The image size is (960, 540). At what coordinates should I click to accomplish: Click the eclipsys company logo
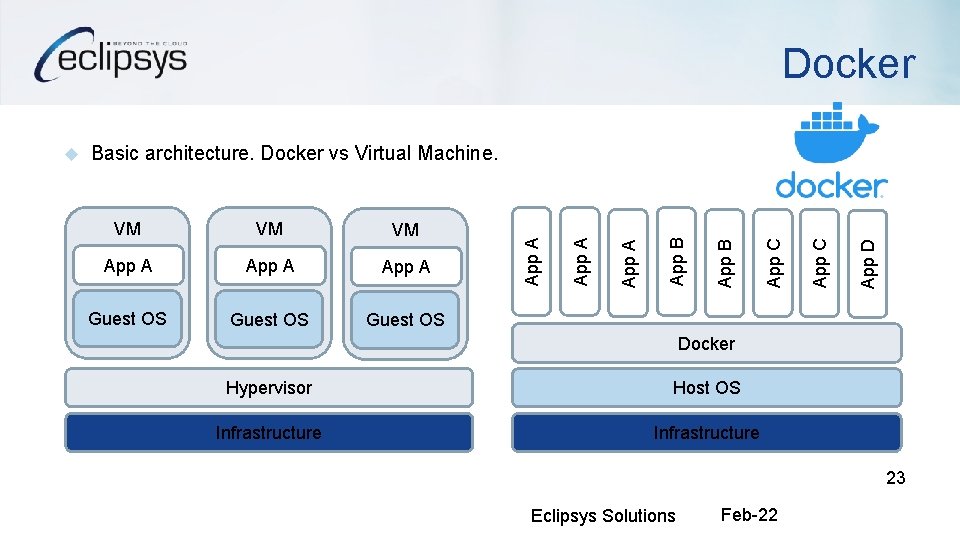click(x=111, y=55)
